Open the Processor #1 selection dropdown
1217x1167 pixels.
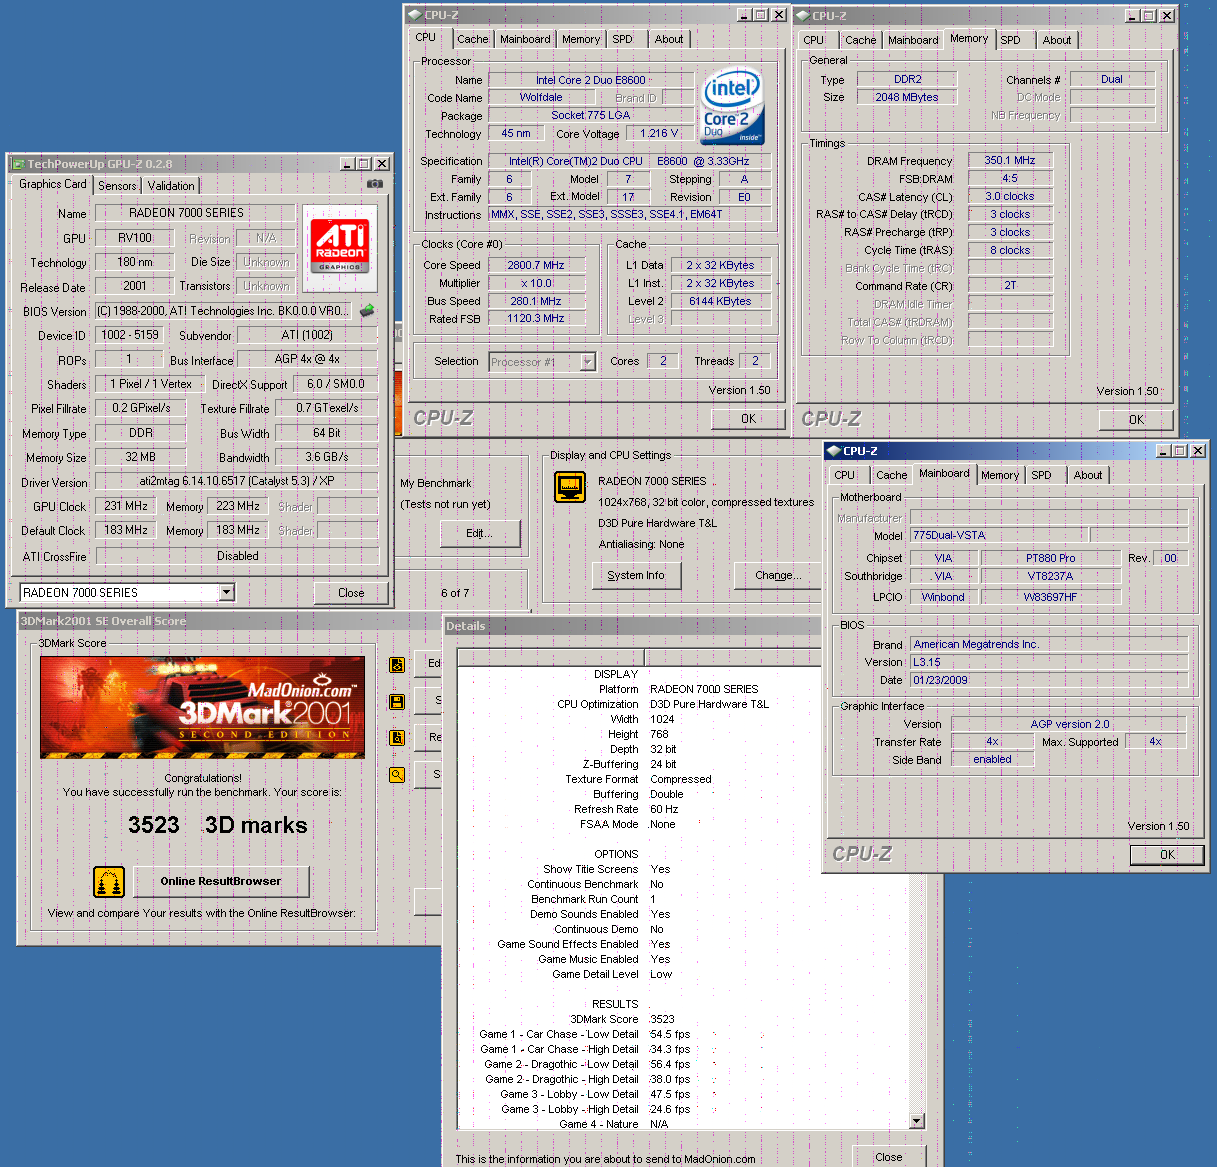(x=587, y=362)
